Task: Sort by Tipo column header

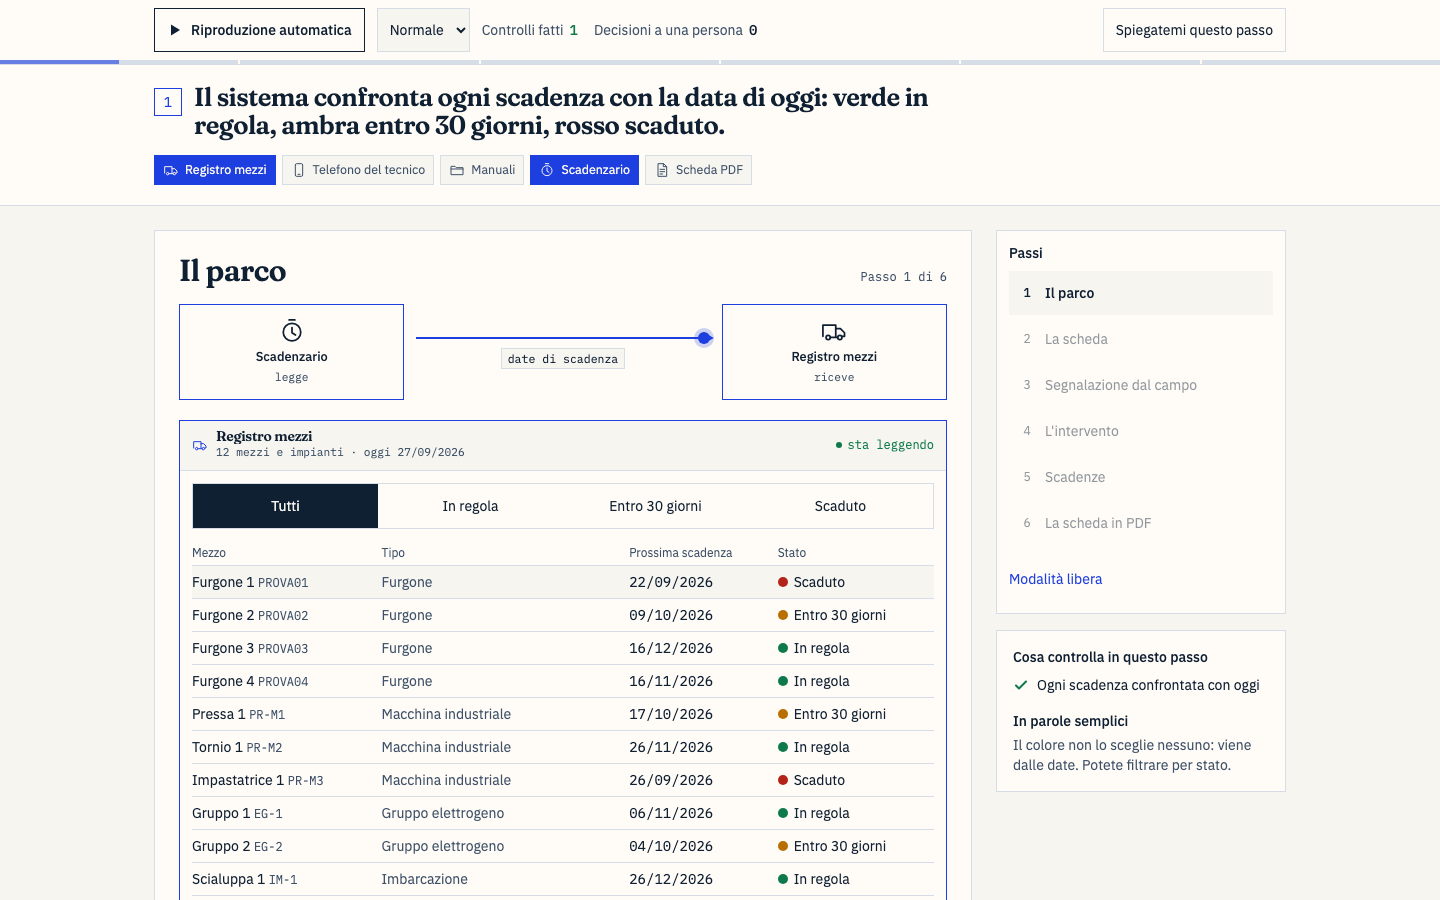Action: pos(393,553)
